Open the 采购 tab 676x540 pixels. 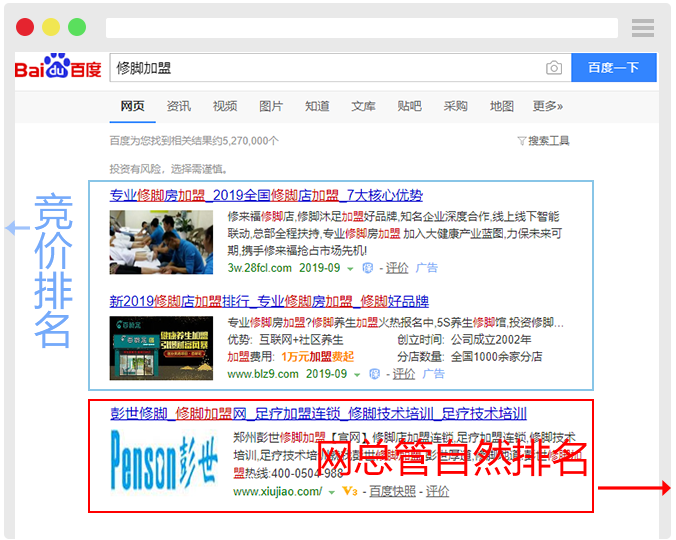coord(455,106)
